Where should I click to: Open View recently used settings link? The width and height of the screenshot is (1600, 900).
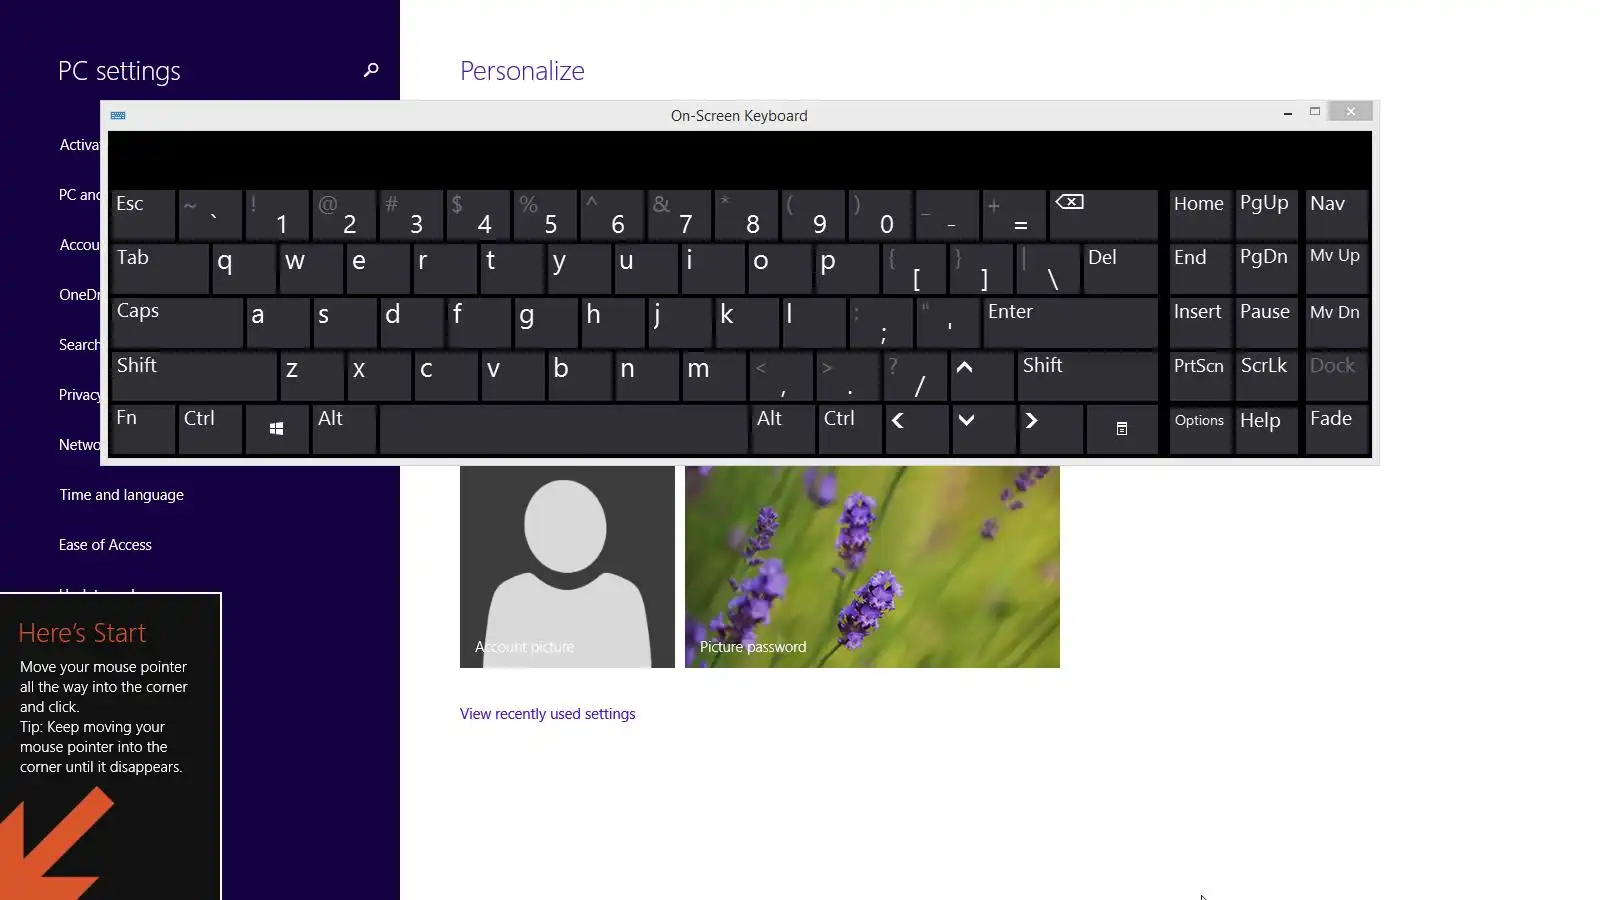pos(547,714)
